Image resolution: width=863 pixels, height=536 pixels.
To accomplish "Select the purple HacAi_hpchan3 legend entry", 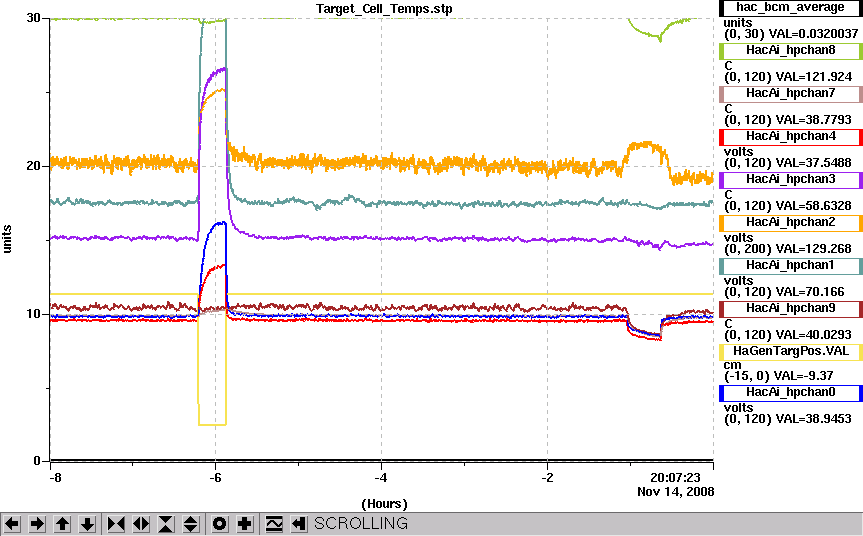I will [790, 180].
